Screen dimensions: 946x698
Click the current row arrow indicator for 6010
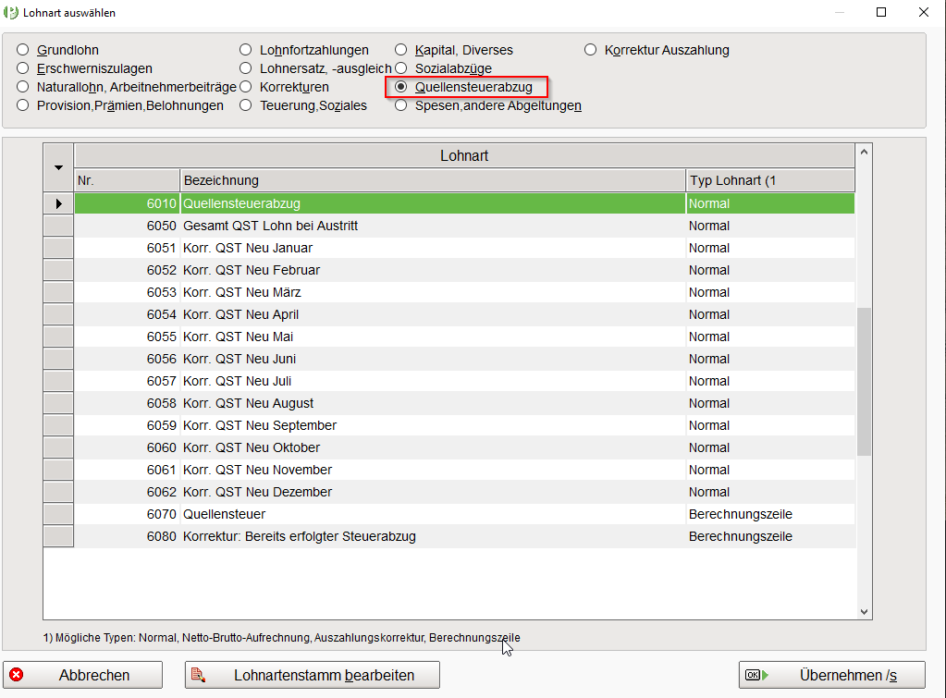pos(59,204)
